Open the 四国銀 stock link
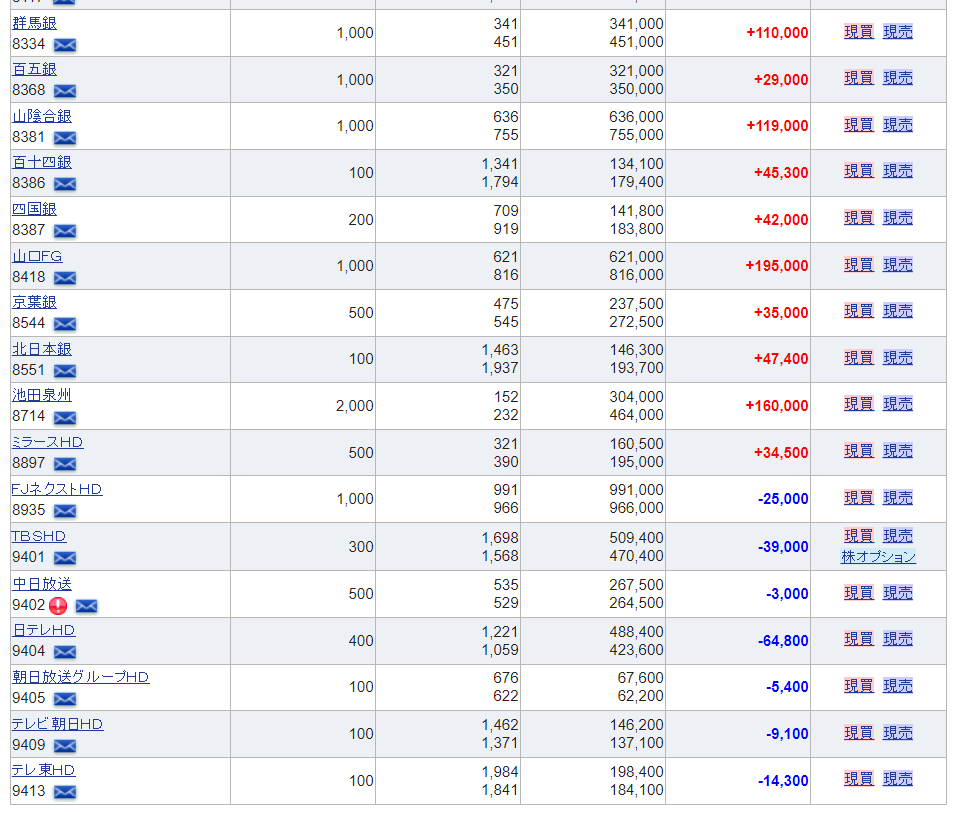Screen dimensions: 958x813 pyautogui.click(x=34, y=210)
